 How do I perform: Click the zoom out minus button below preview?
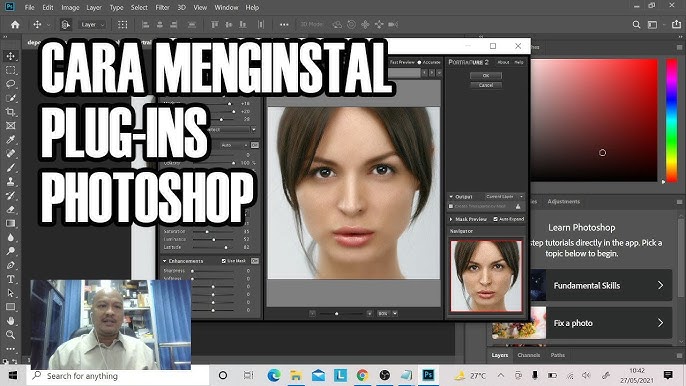coord(312,313)
